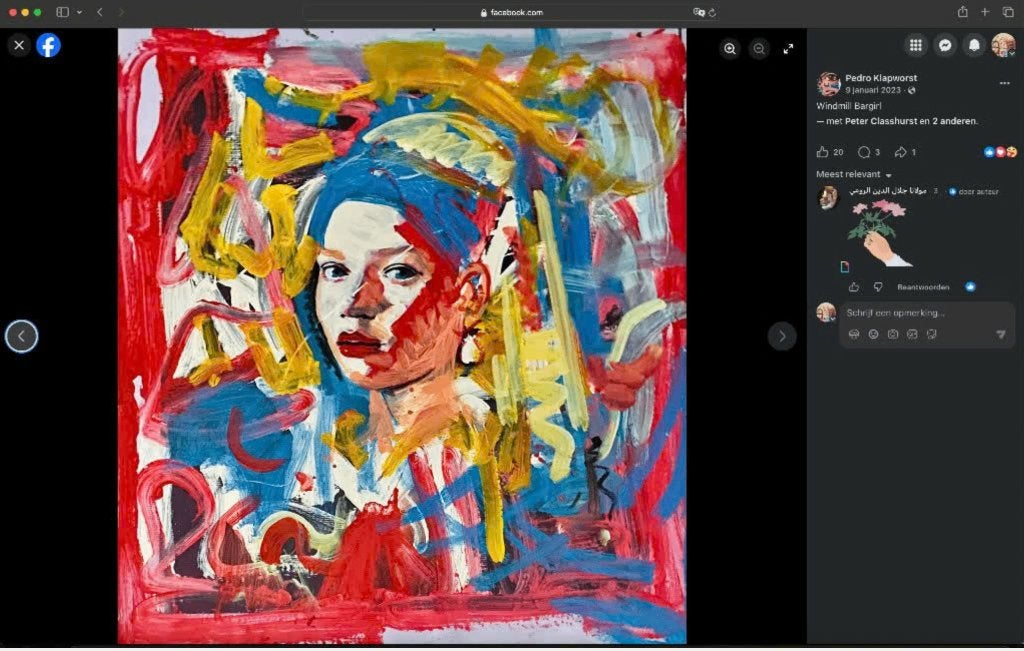
Task: Reload the facebook.com page
Action: [712, 12]
